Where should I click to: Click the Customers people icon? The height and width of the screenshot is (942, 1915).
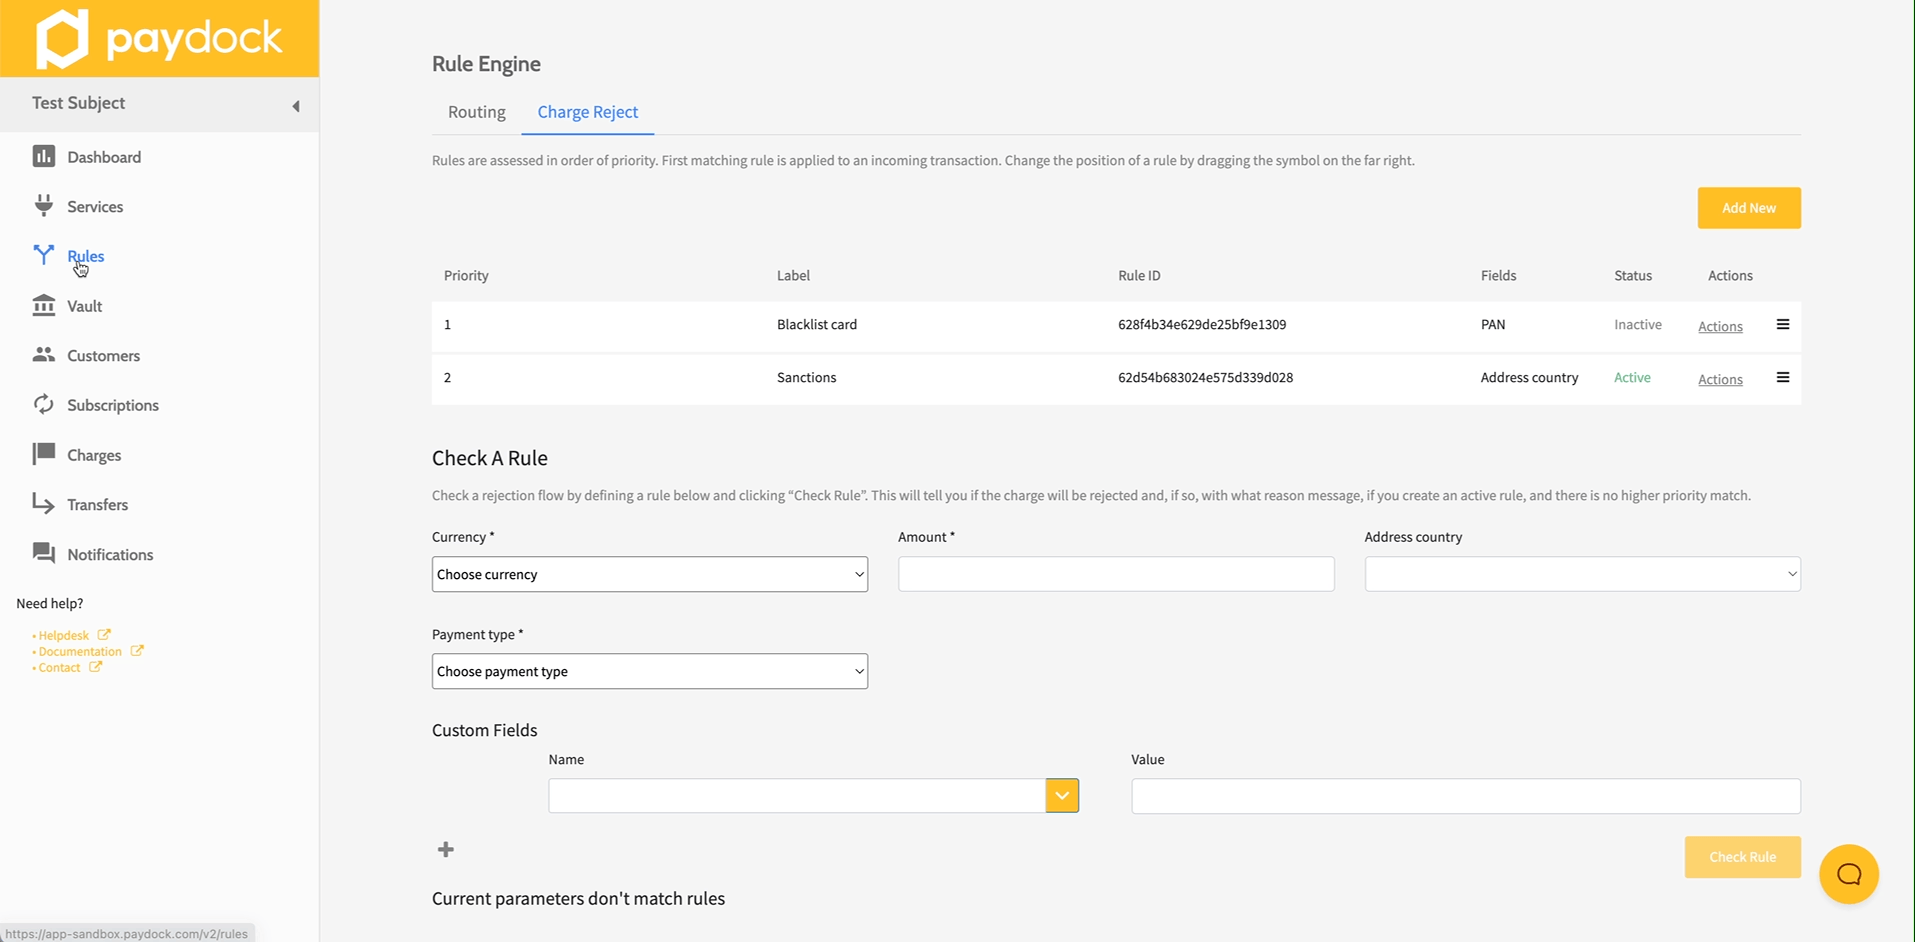coord(43,355)
